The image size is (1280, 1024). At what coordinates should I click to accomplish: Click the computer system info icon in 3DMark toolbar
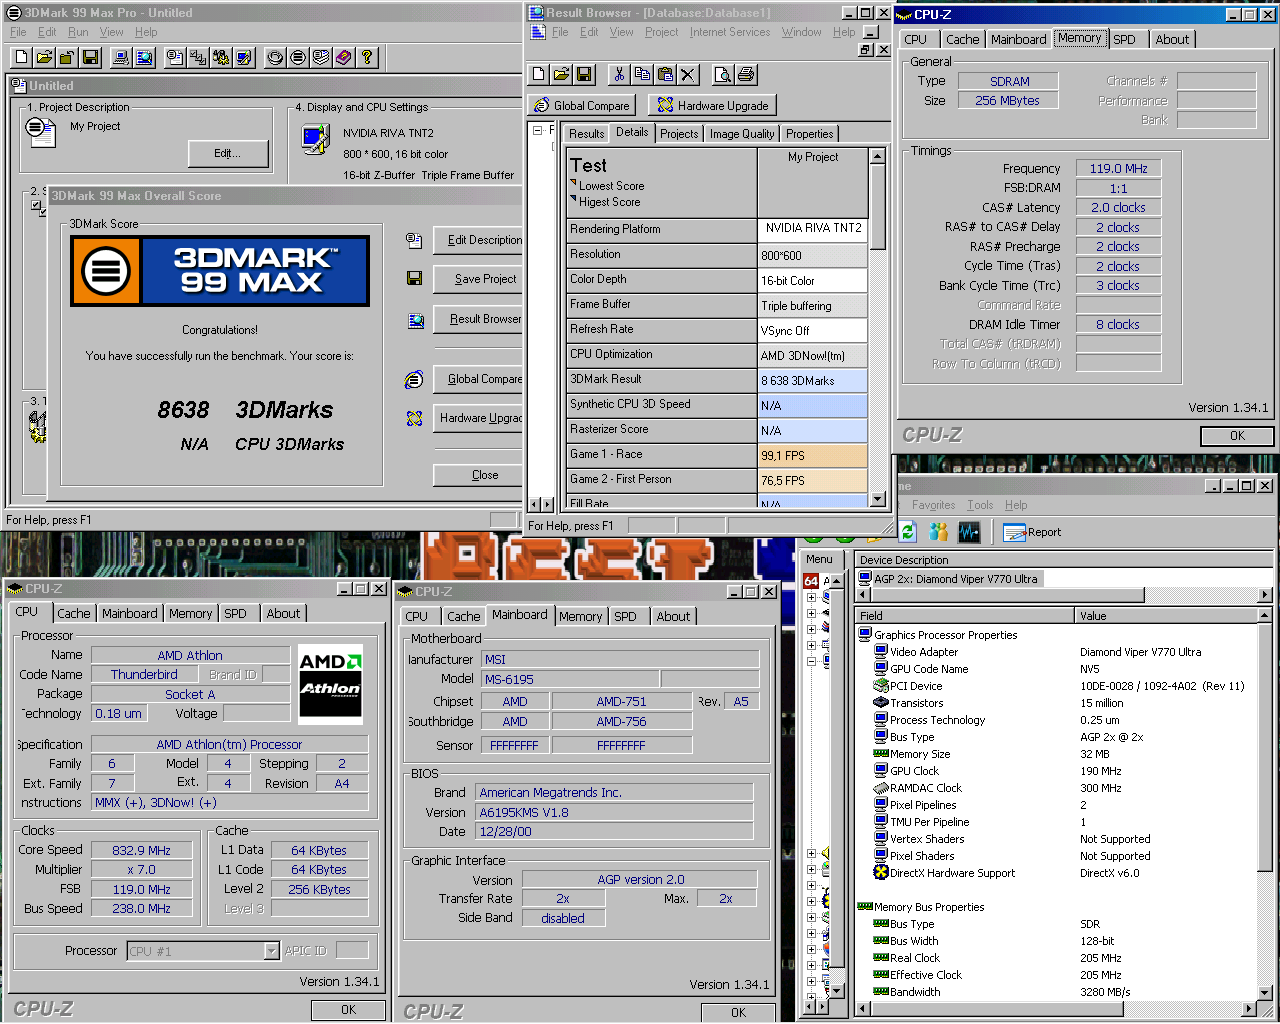coord(121,57)
